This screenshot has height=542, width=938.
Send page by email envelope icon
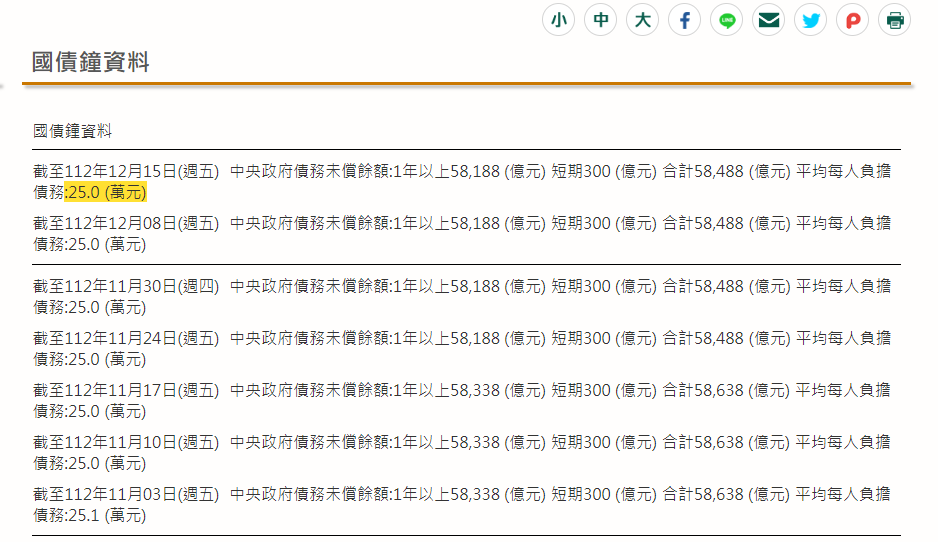769,20
